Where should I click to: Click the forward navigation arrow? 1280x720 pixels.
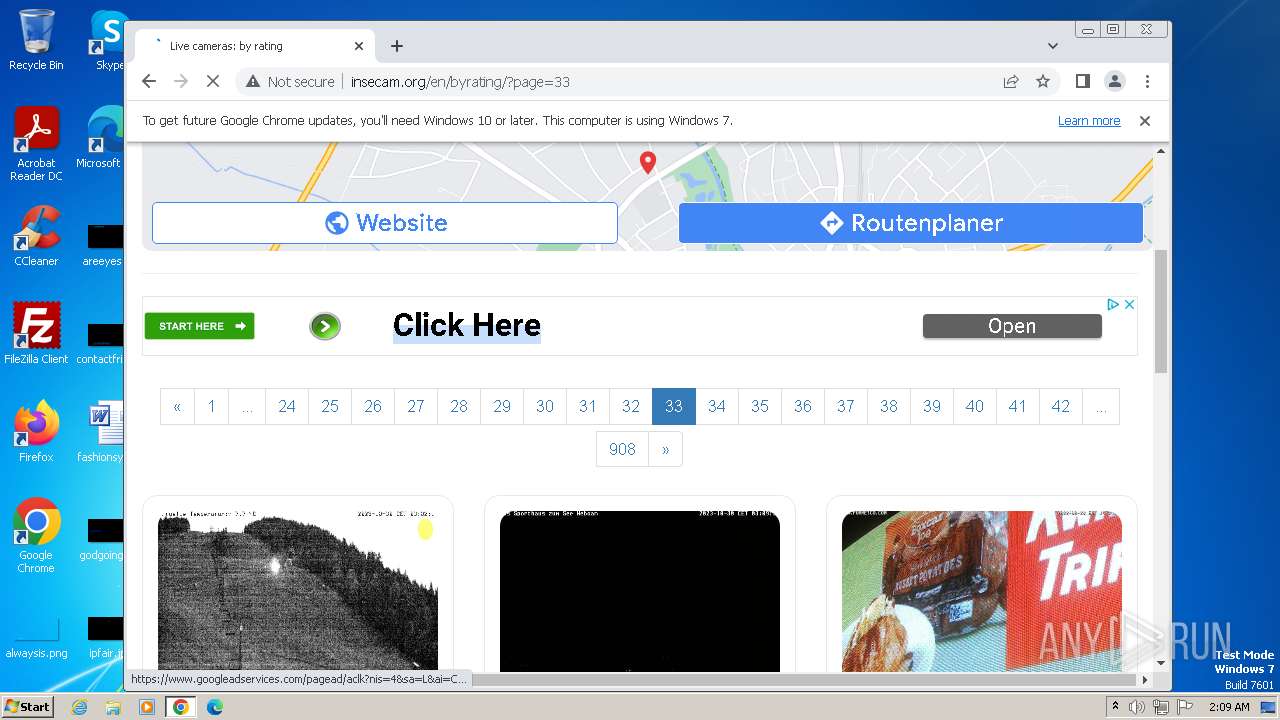click(181, 82)
